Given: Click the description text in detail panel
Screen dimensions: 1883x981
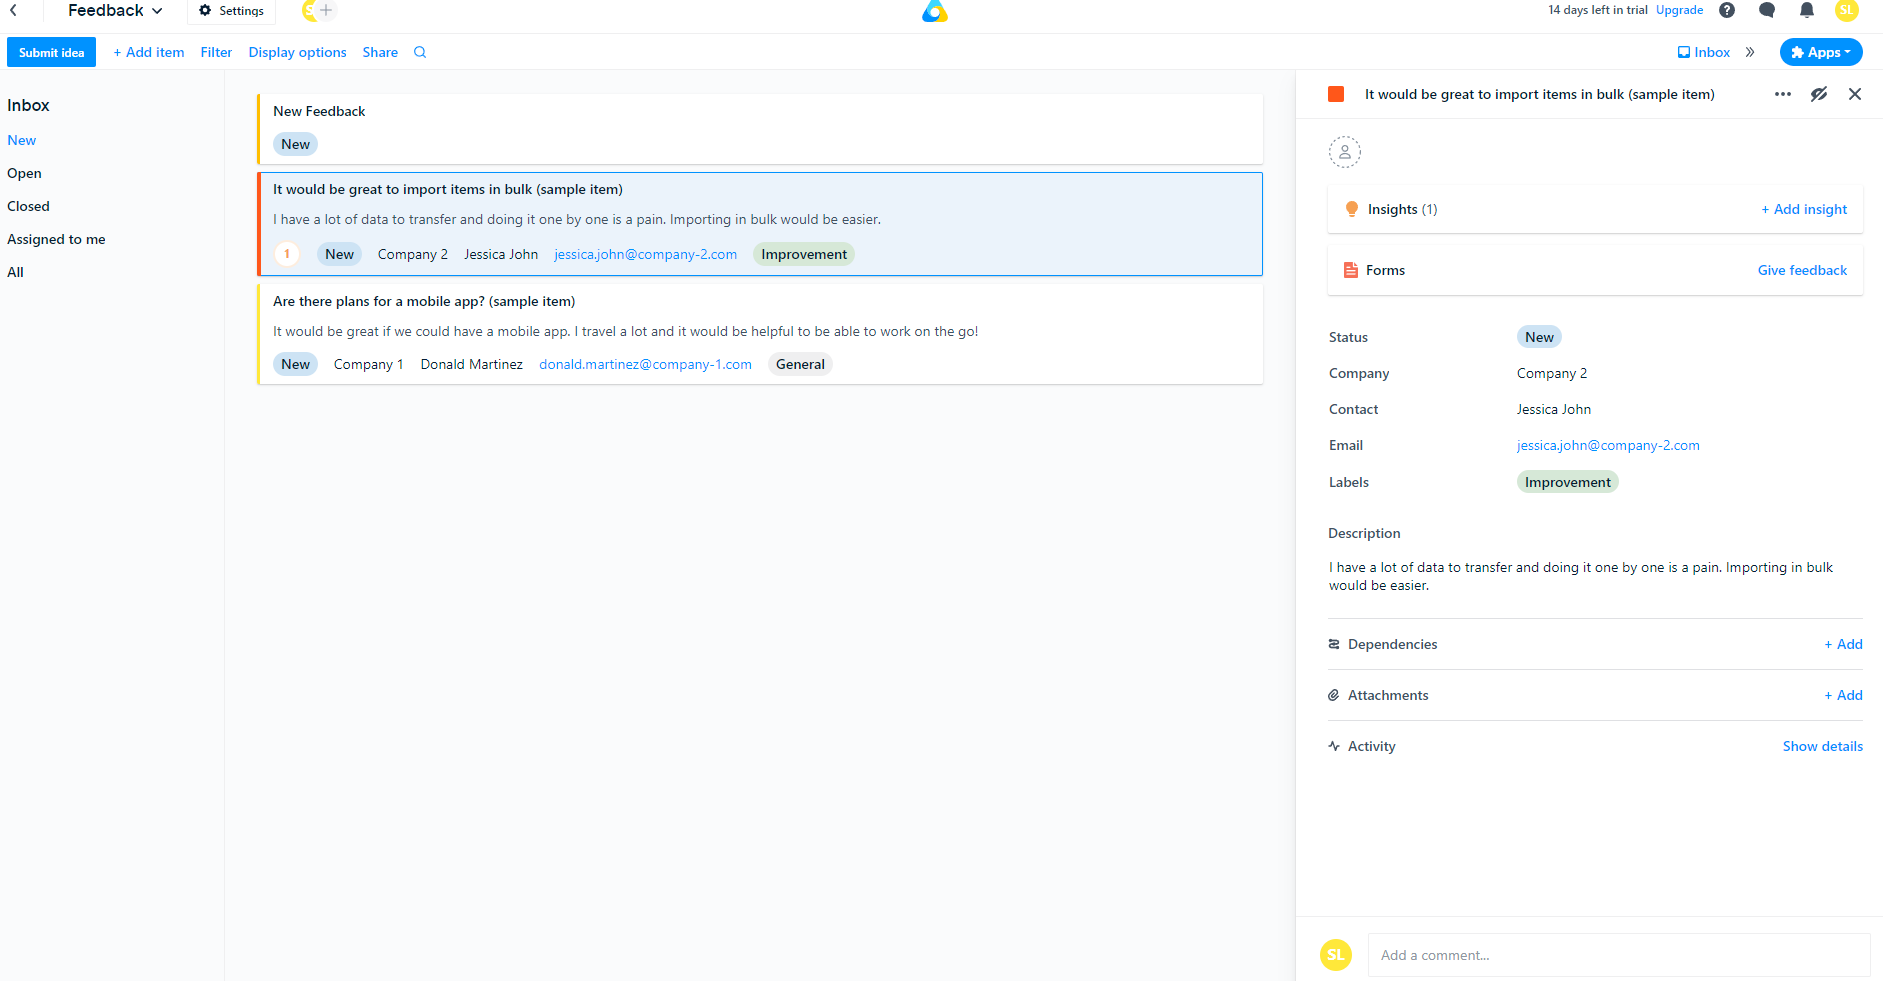Looking at the screenshot, I should (1581, 576).
